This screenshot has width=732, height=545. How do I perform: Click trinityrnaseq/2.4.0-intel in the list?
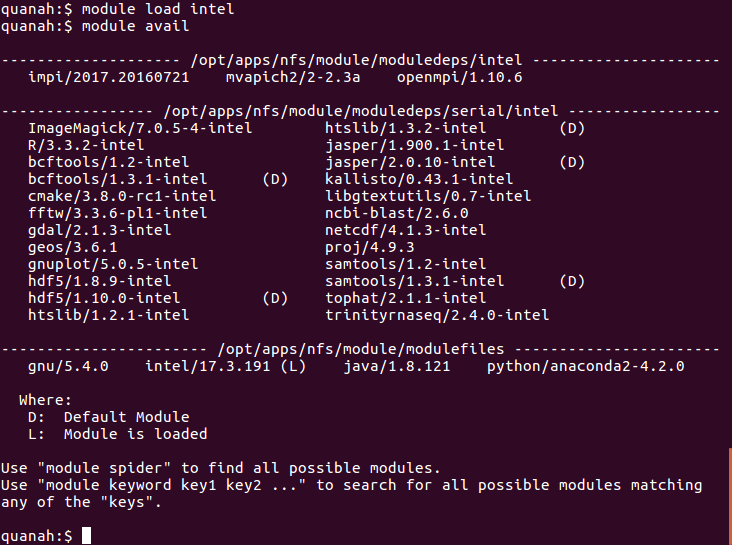point(437,315)
